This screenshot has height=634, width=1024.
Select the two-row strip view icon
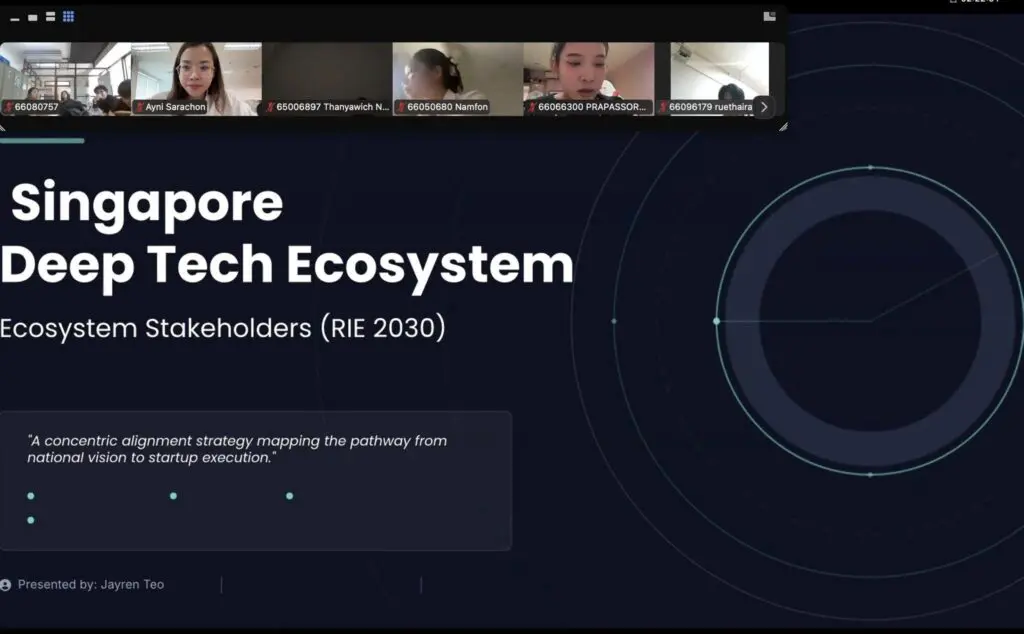[x=50, y=17]
